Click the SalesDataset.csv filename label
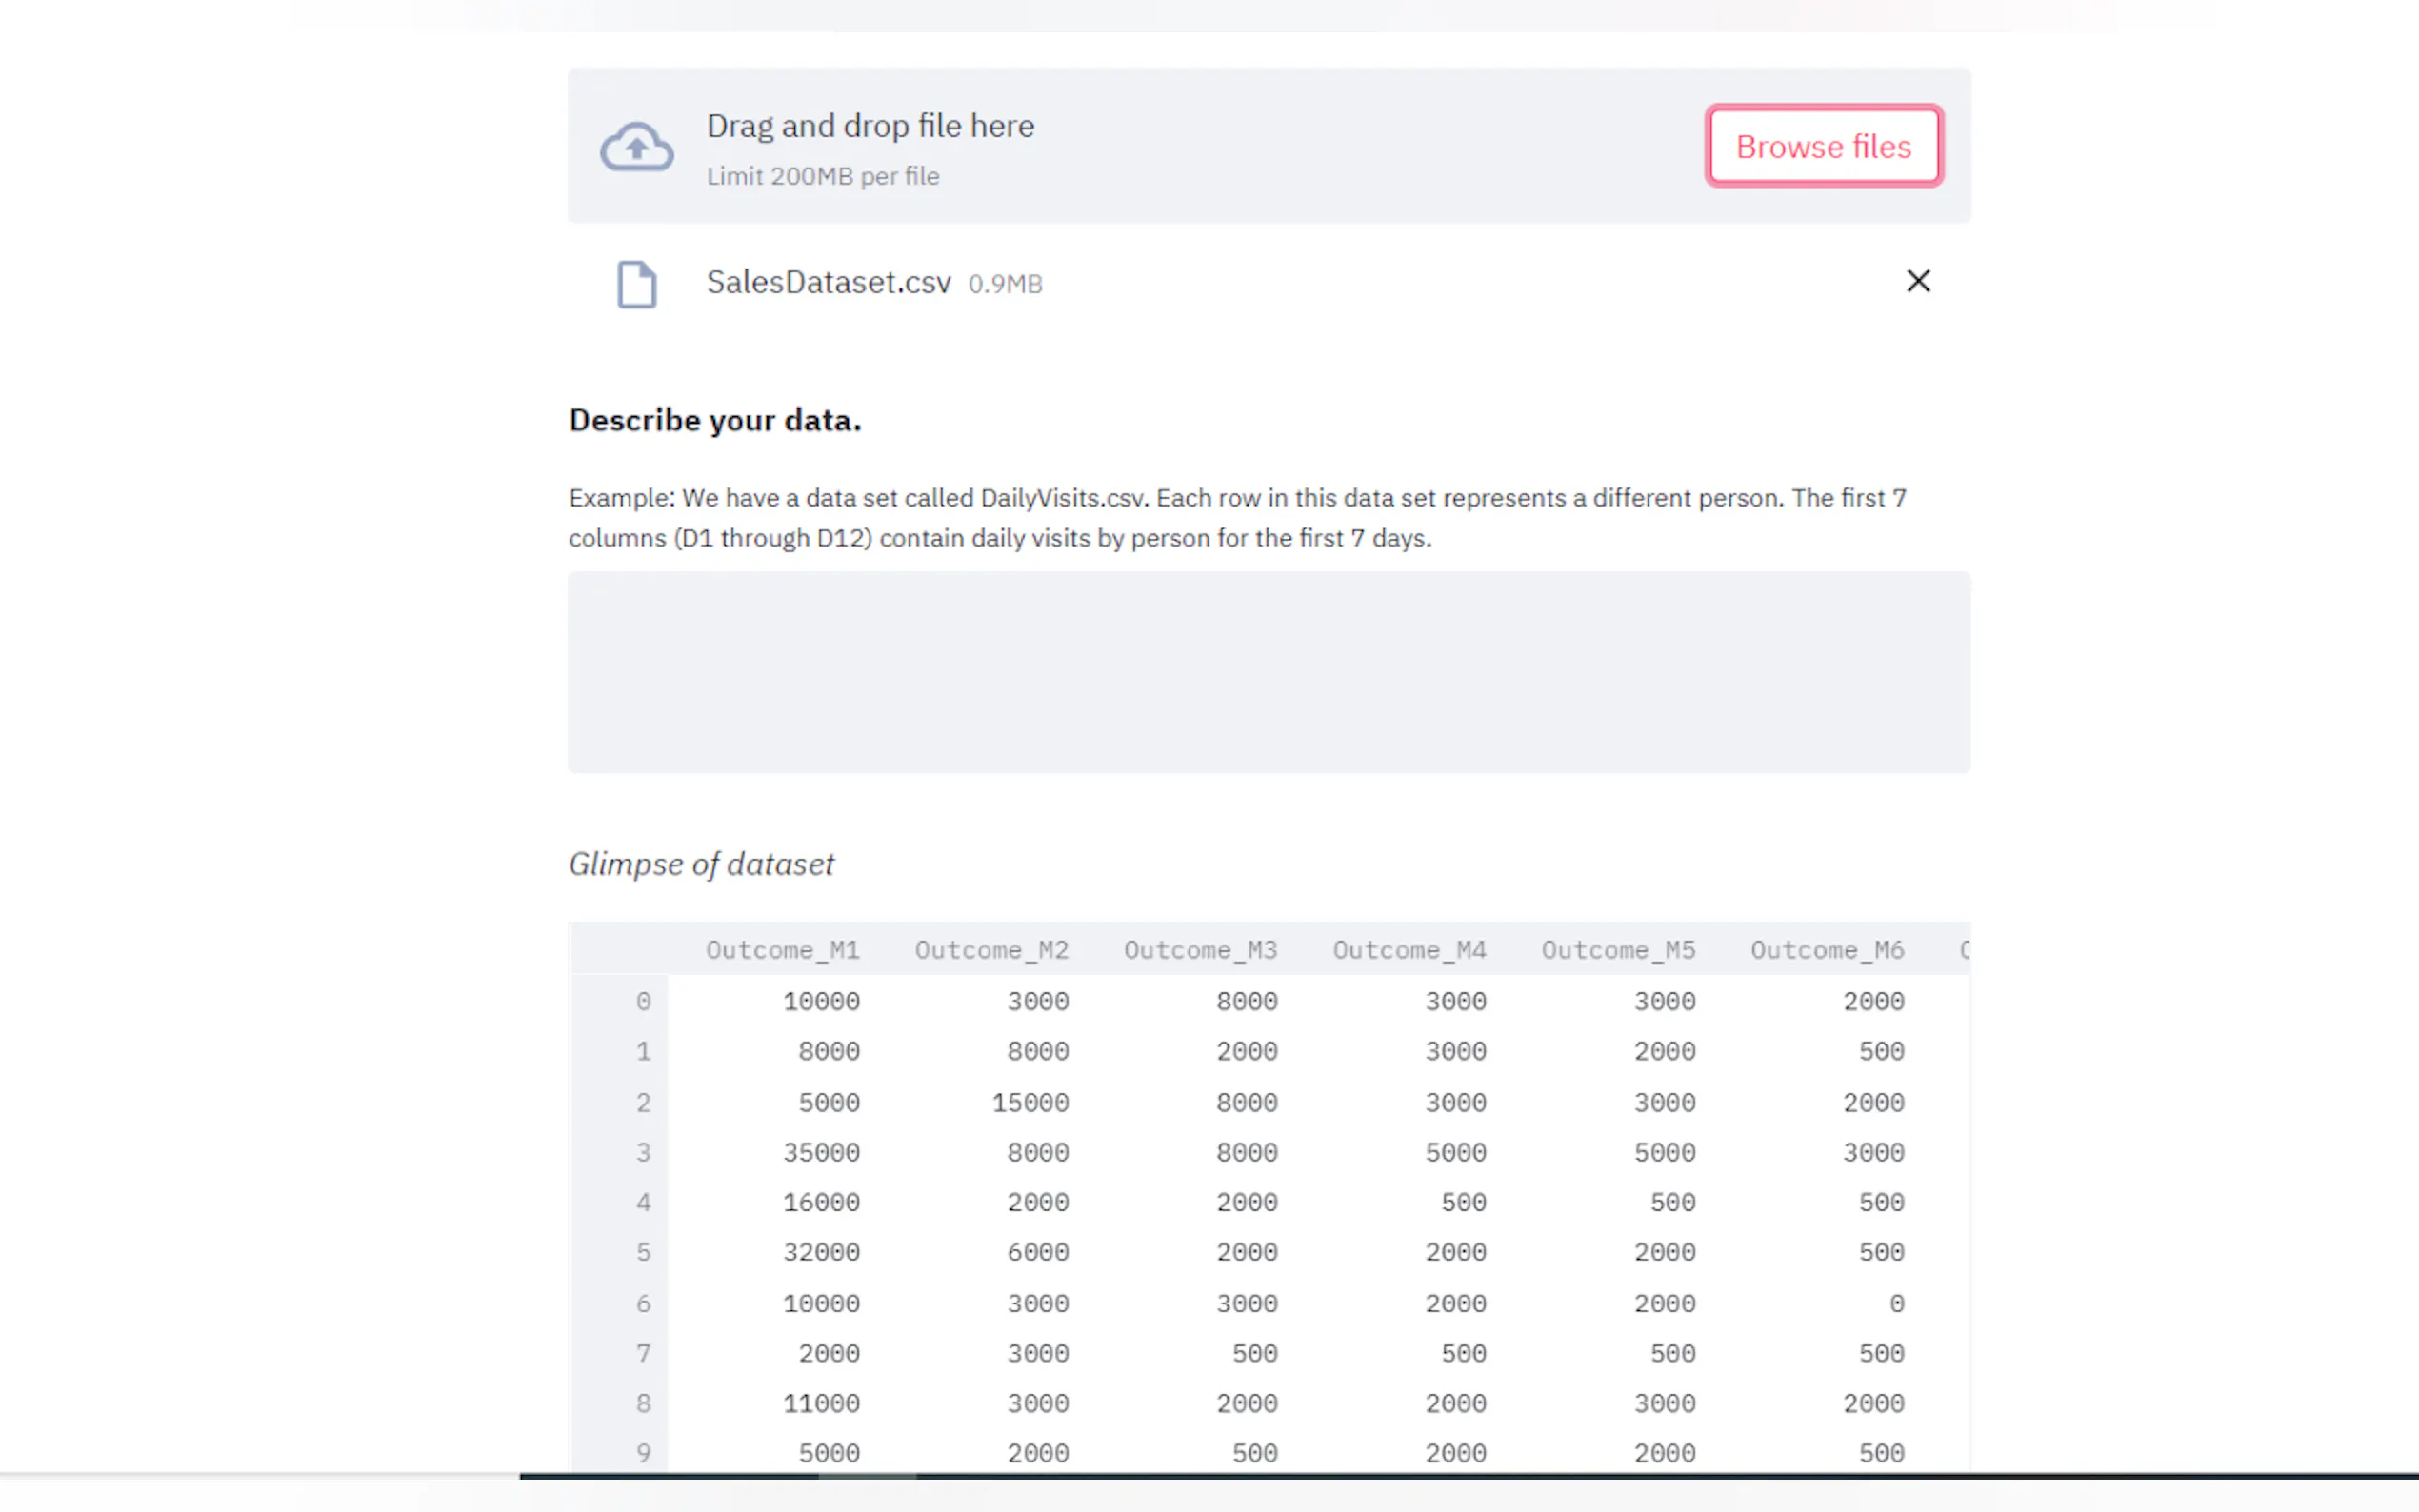The image size is (2419, 1512). click(828, 283)
